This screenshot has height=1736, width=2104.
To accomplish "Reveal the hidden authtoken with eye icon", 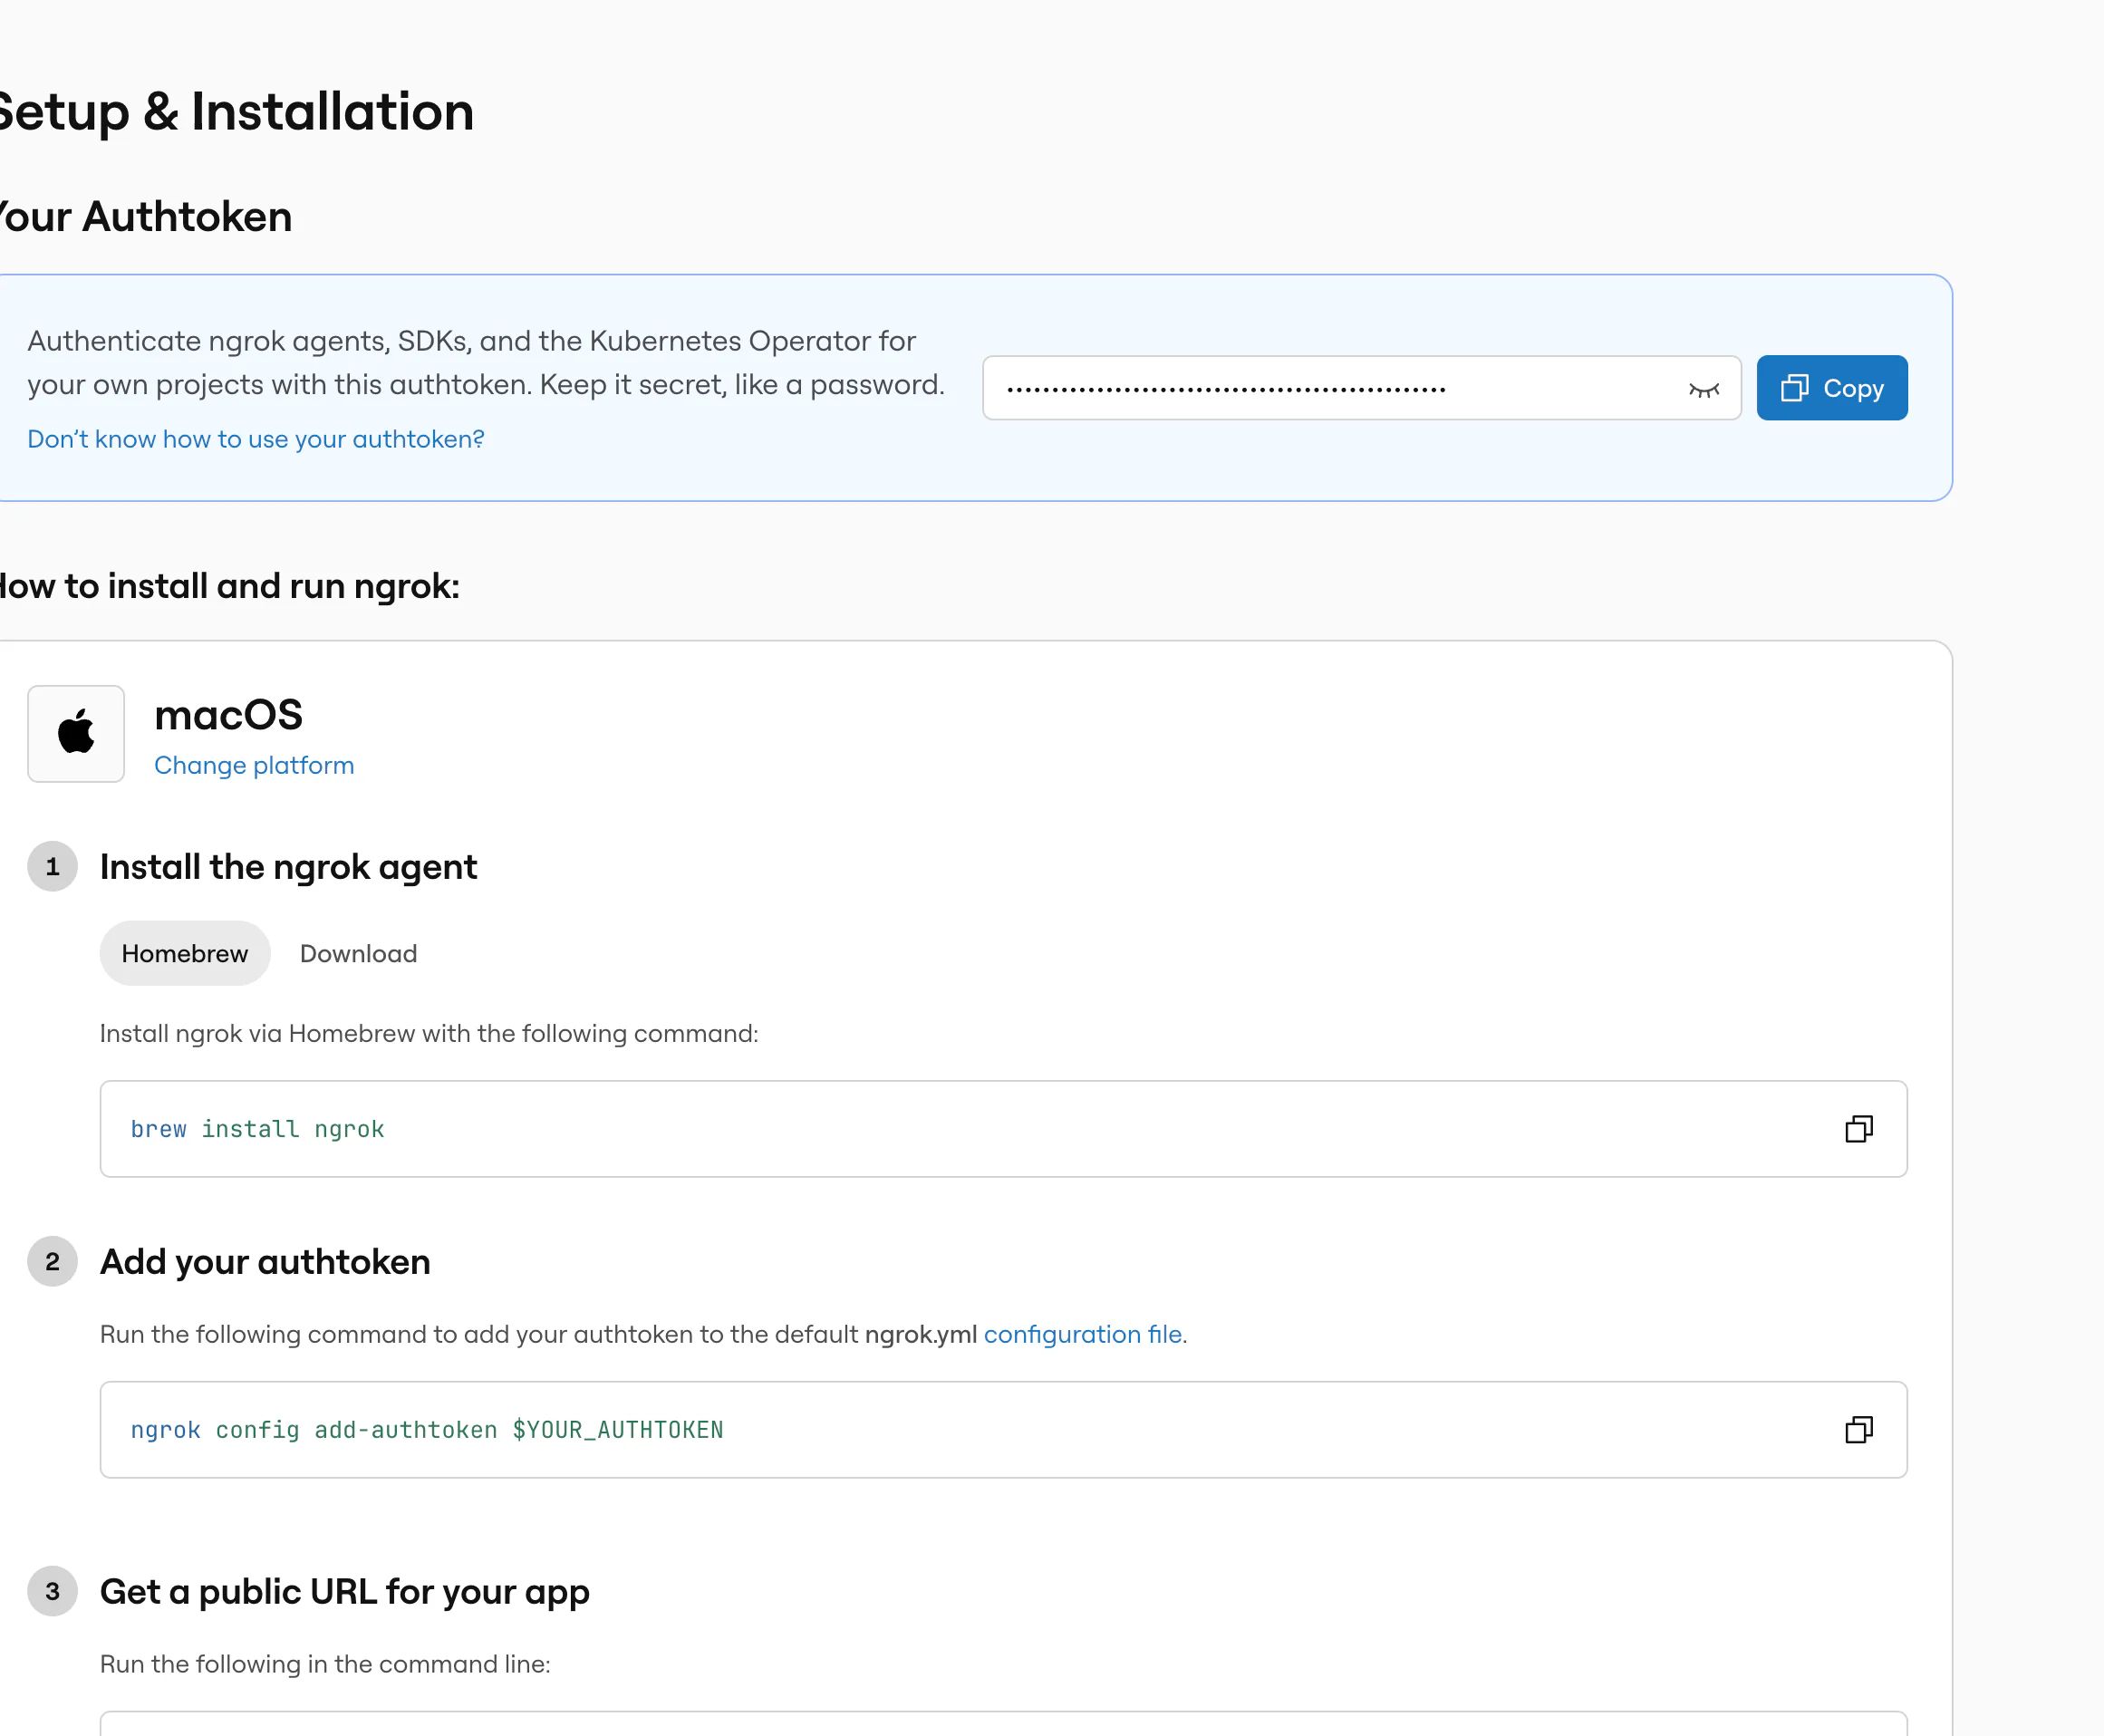I will pyautogui.click(x=1703, y=389).
